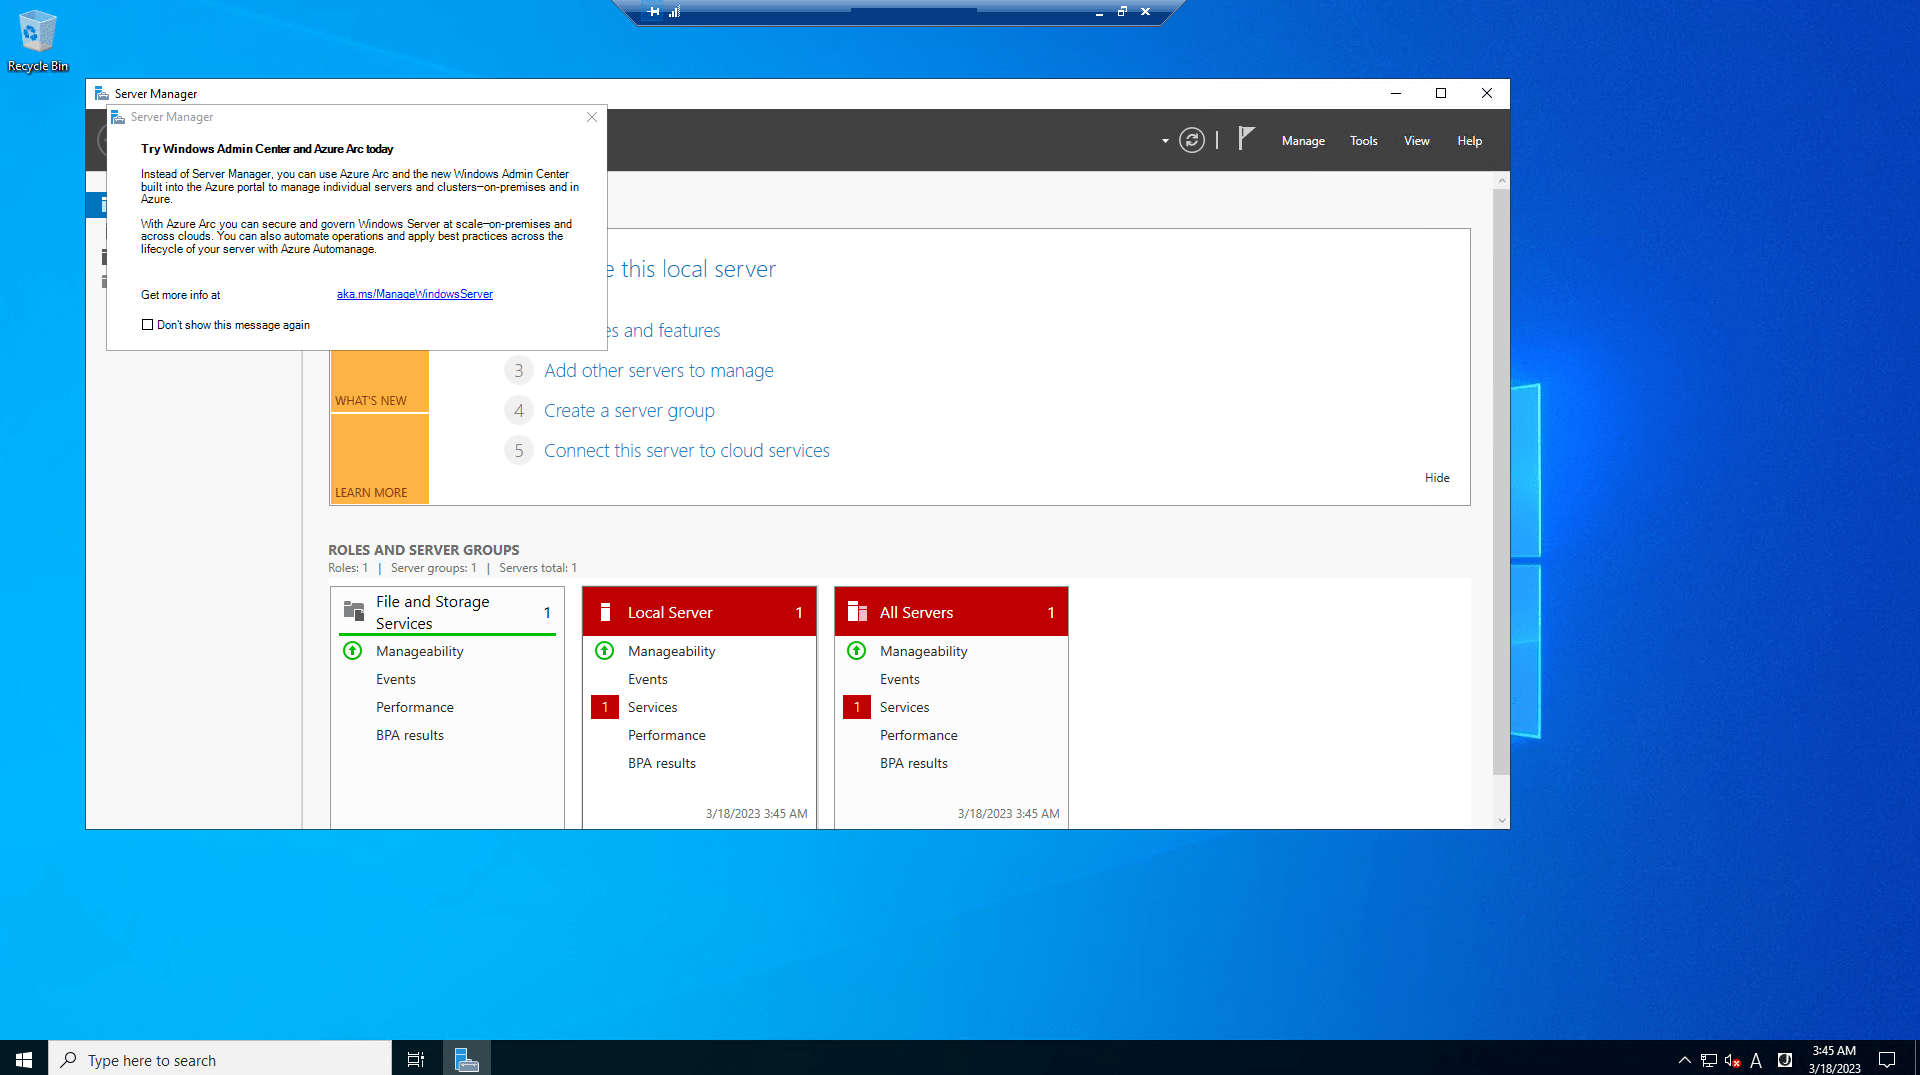Open File and Storage Services tile header
Image resolution: width=1920 pixels, height=1075 pixels.
click(447, 612)
